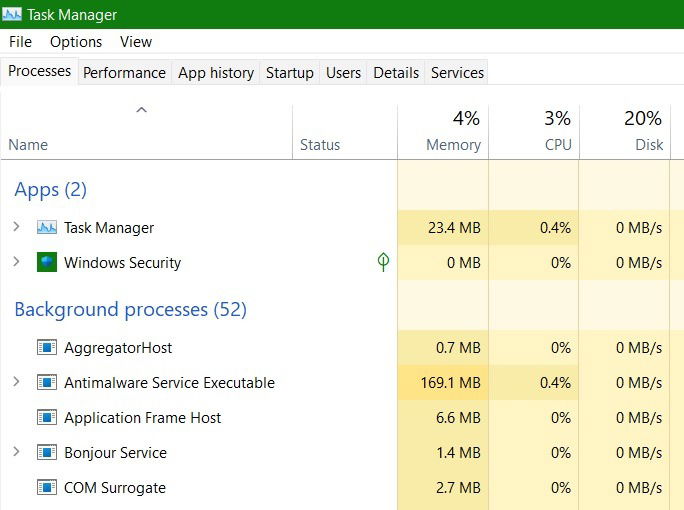Expand the Windows Security app row

tap(16, 261)
